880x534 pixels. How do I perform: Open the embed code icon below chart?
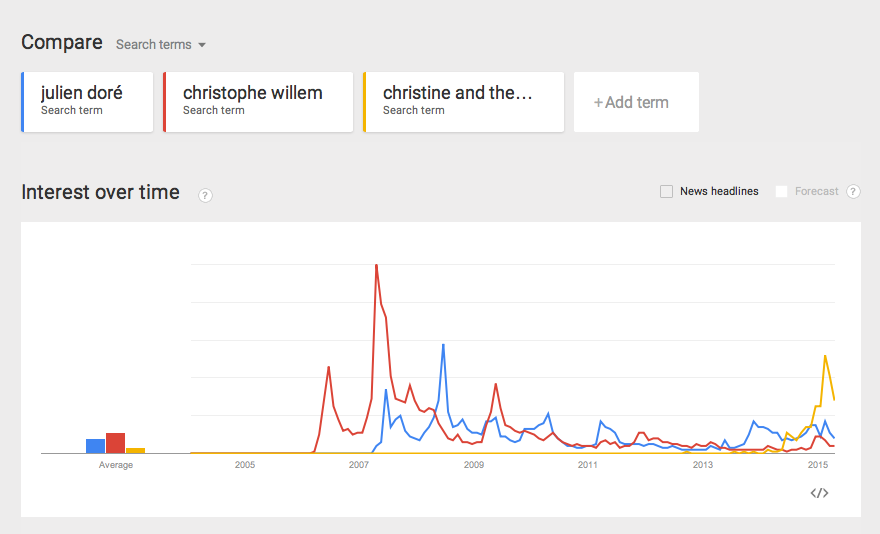point(819,493)
